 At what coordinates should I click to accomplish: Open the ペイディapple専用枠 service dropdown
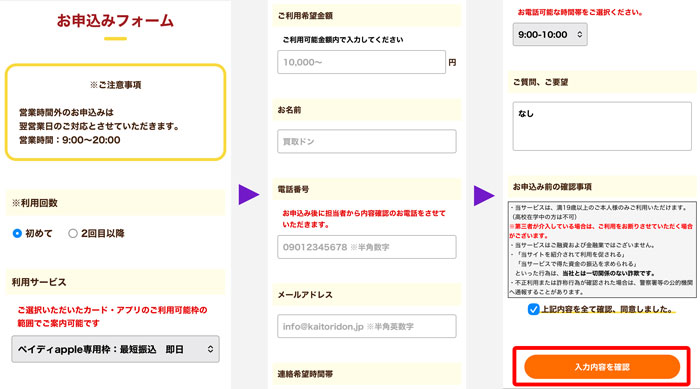click(x=116, y=349)
